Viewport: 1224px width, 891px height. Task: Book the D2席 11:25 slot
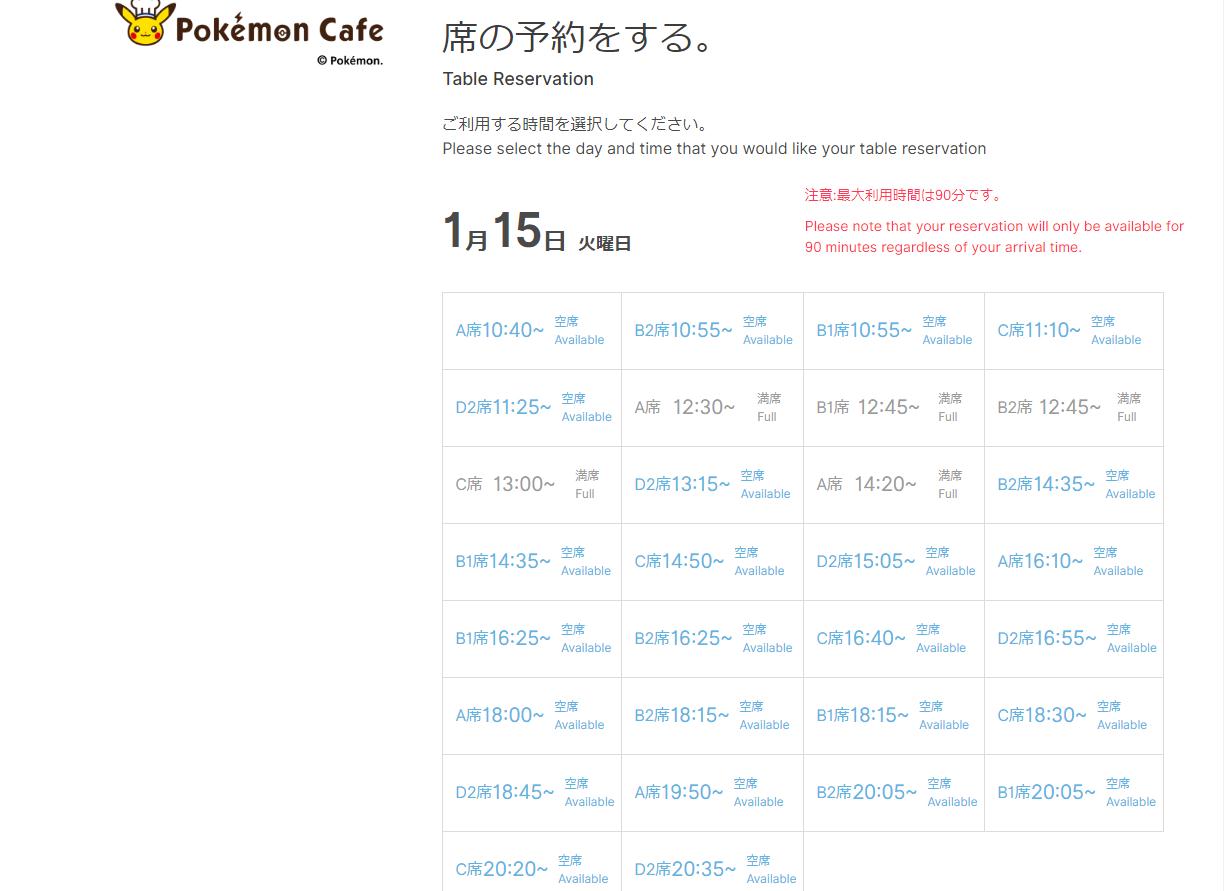click(x=531, y=408)
